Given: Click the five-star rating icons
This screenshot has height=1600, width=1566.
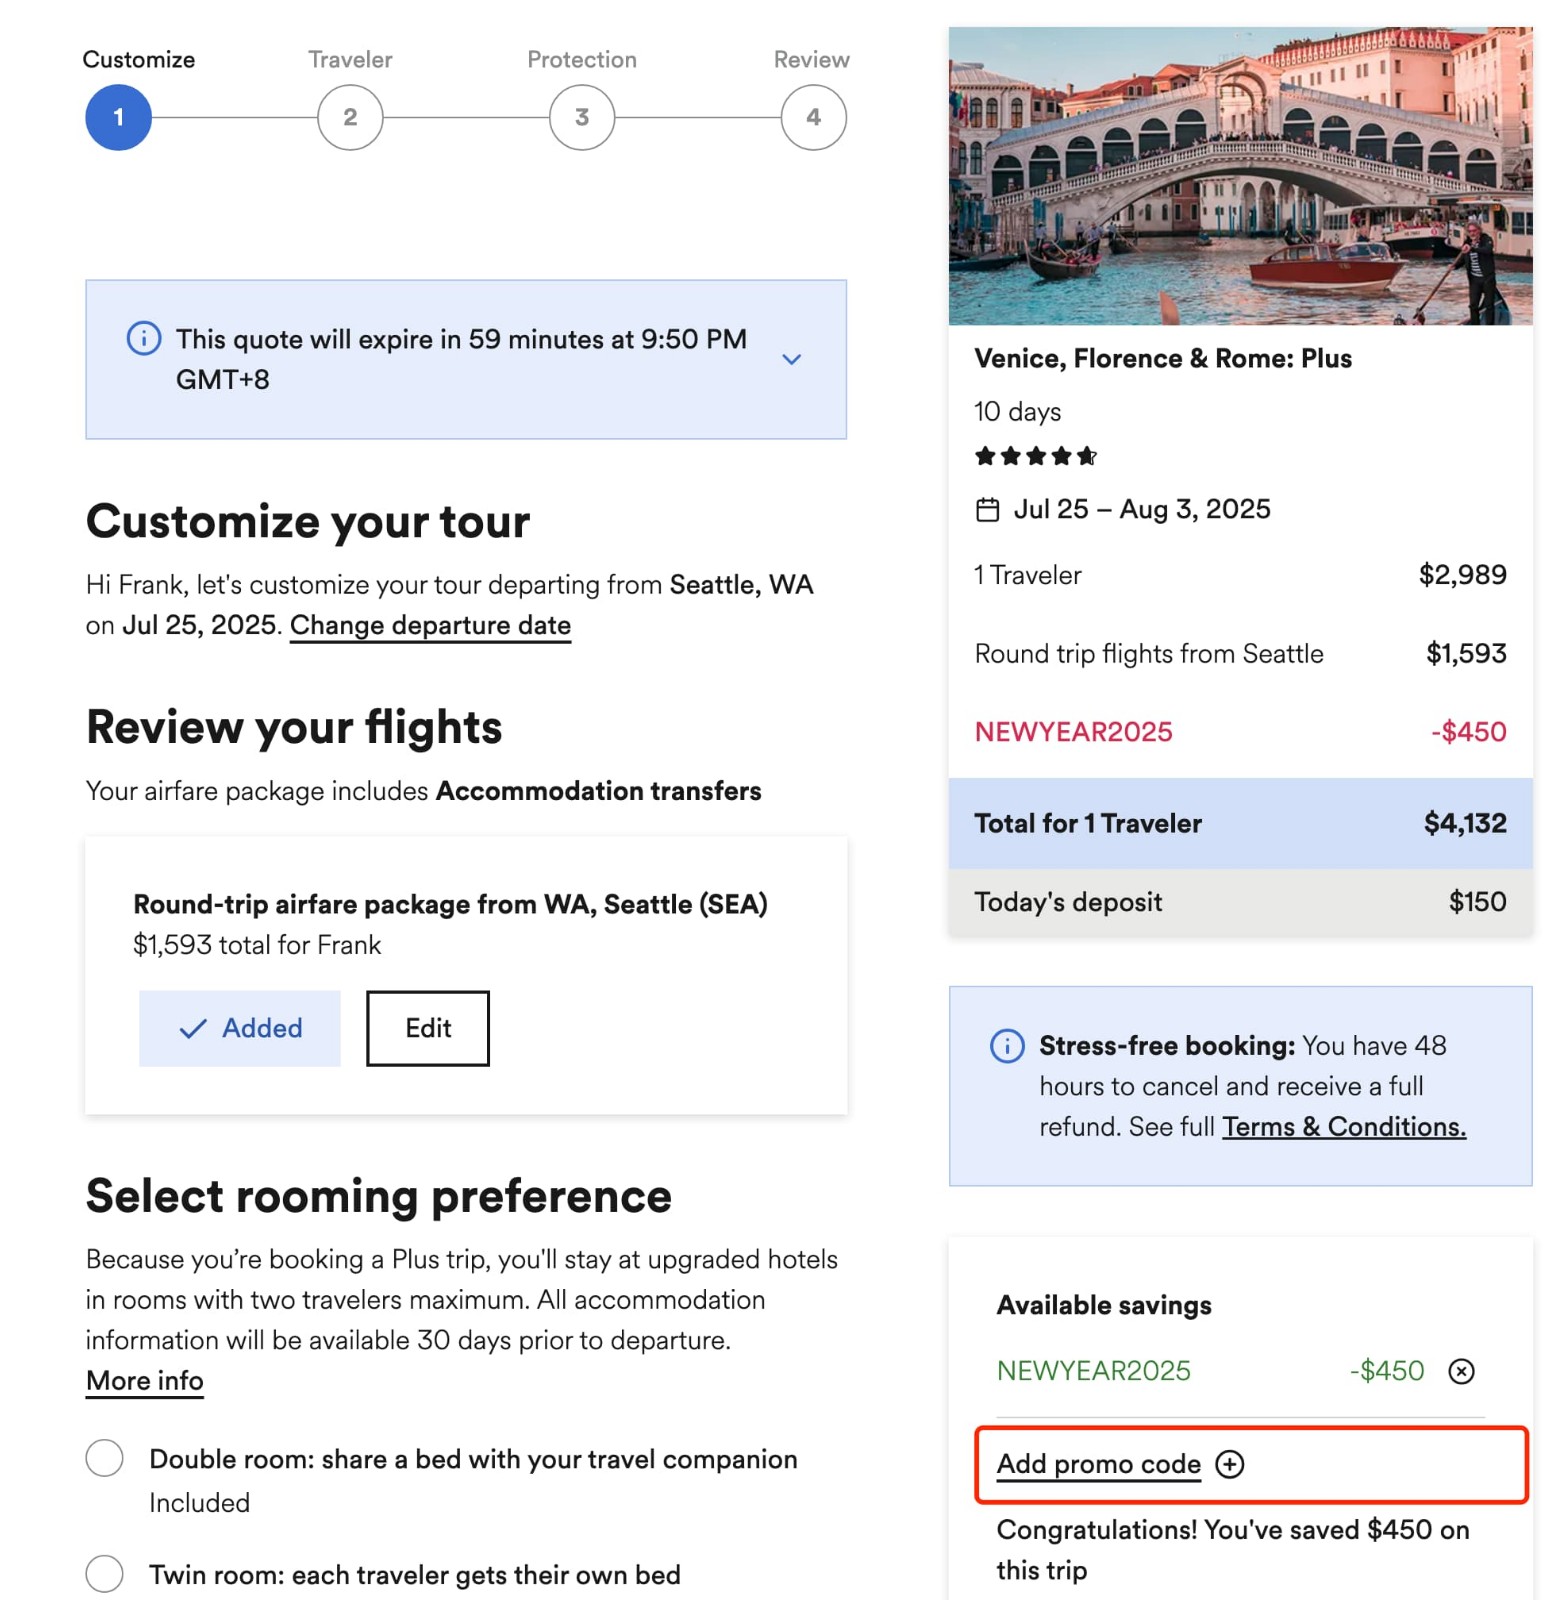Looking at the screenshot, I should [1035, 457].
